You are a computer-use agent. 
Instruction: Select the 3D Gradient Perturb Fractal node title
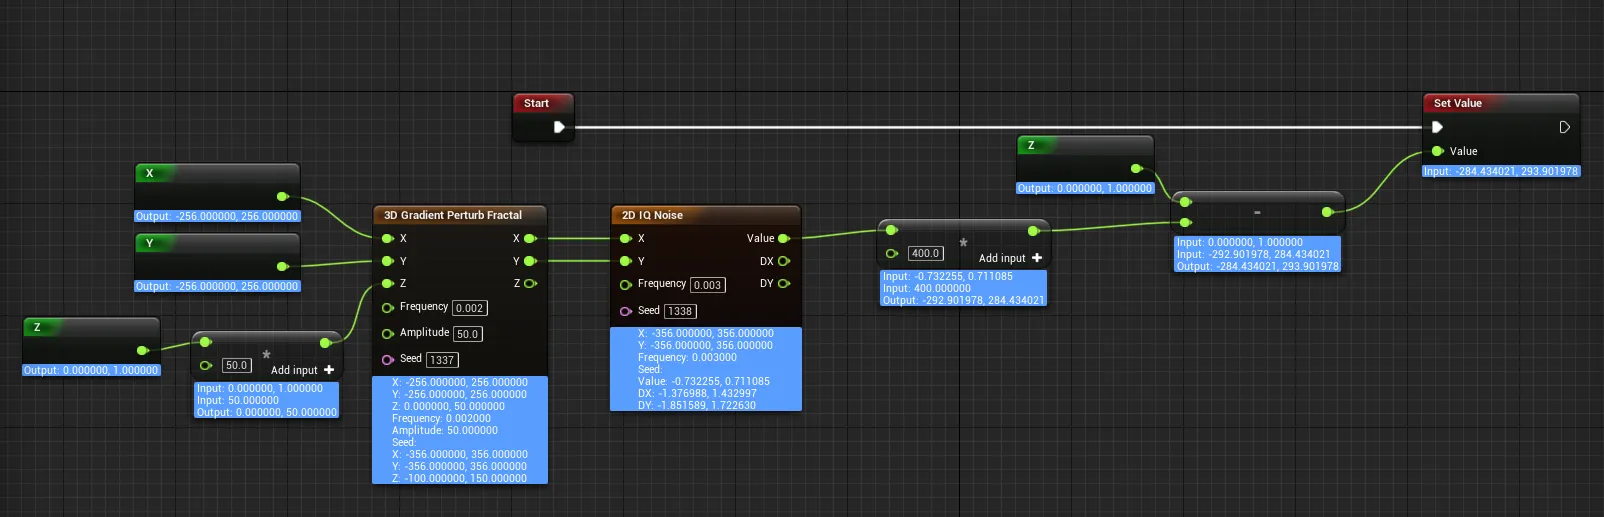pos(453,215)
